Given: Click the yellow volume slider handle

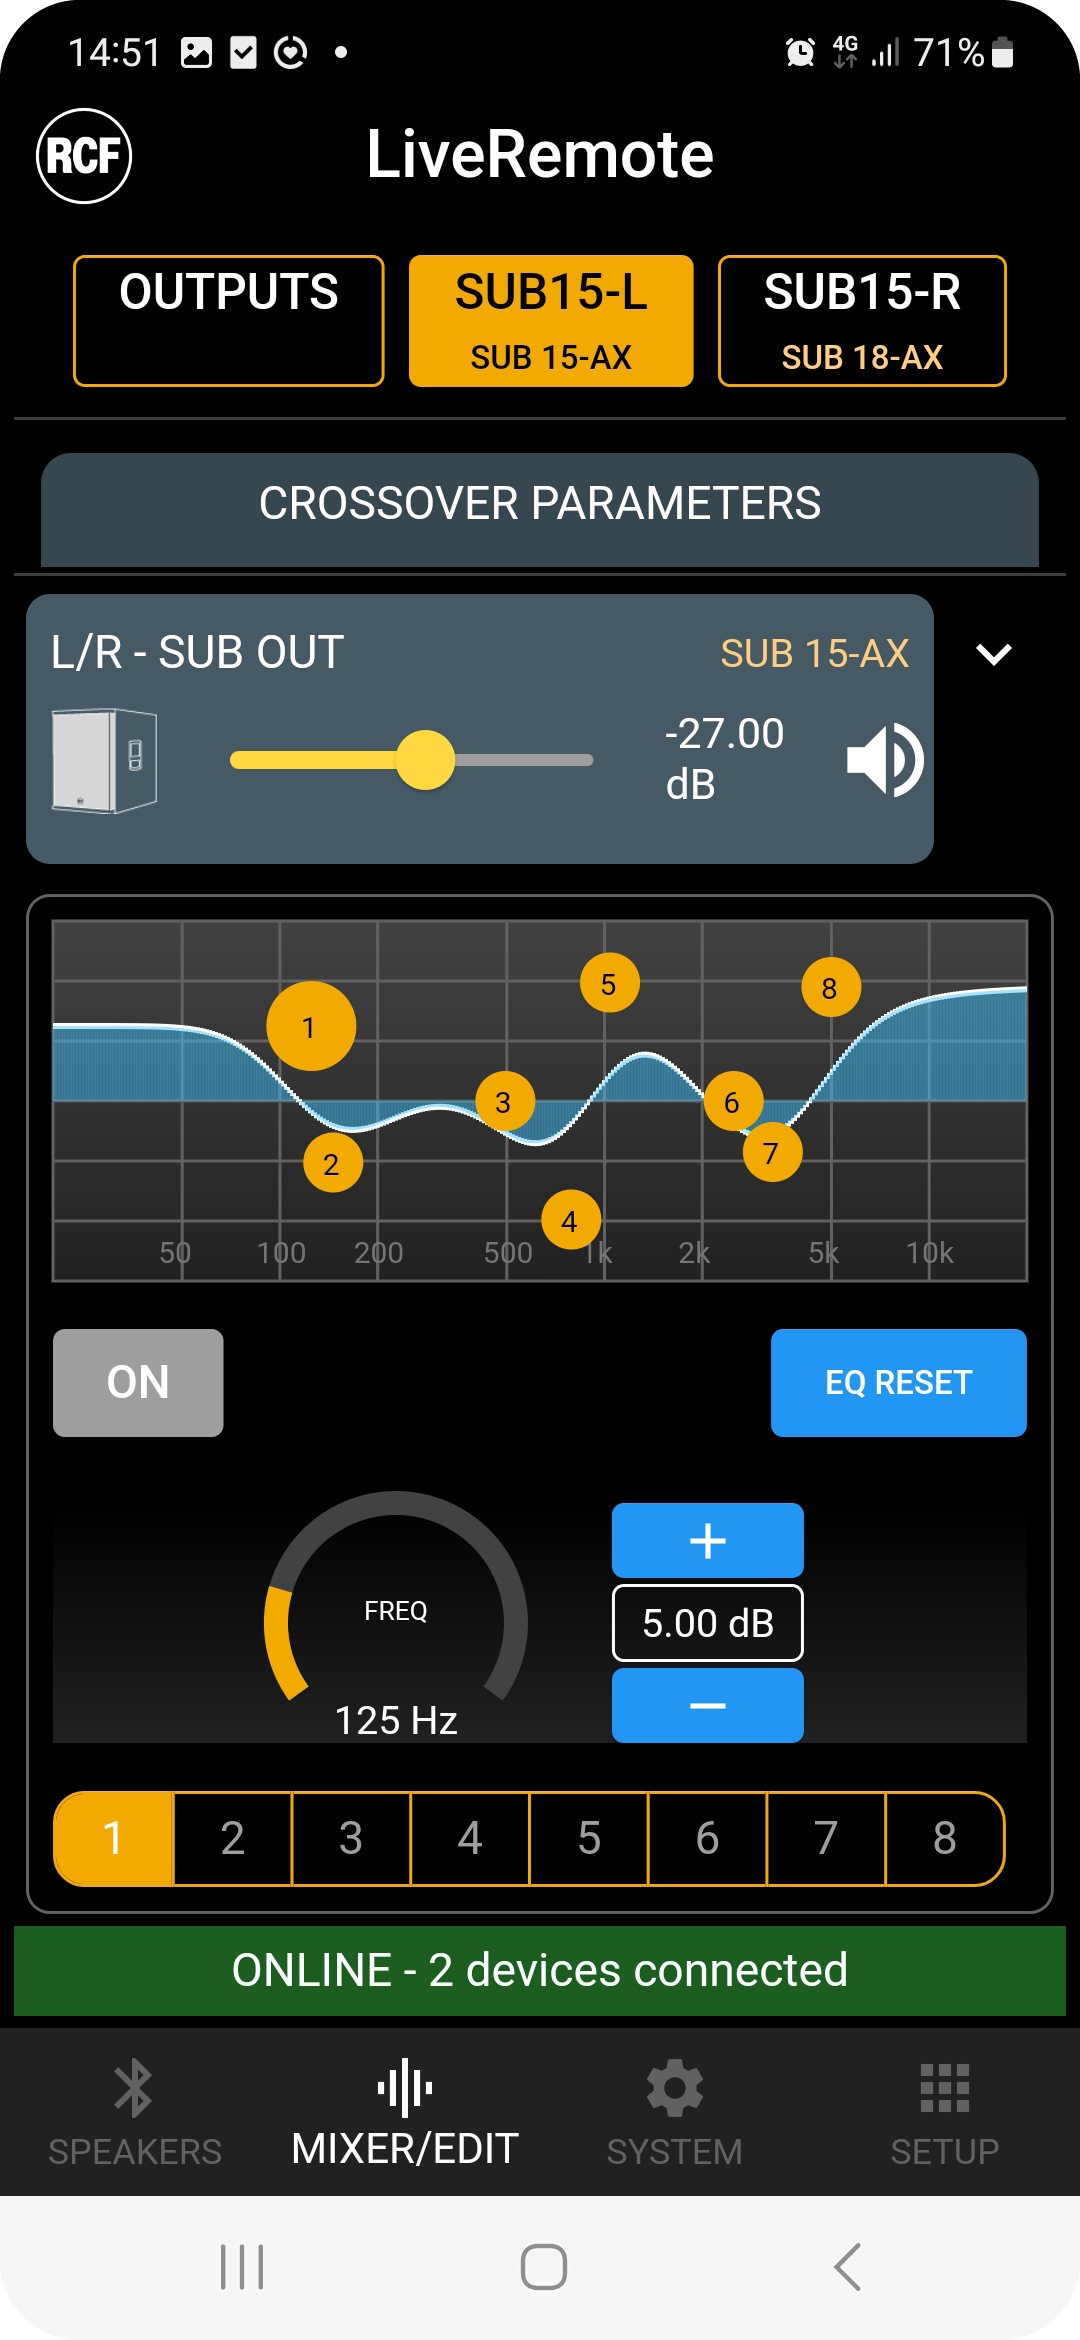Looking at the screenshot, I should tap(425, 760).
